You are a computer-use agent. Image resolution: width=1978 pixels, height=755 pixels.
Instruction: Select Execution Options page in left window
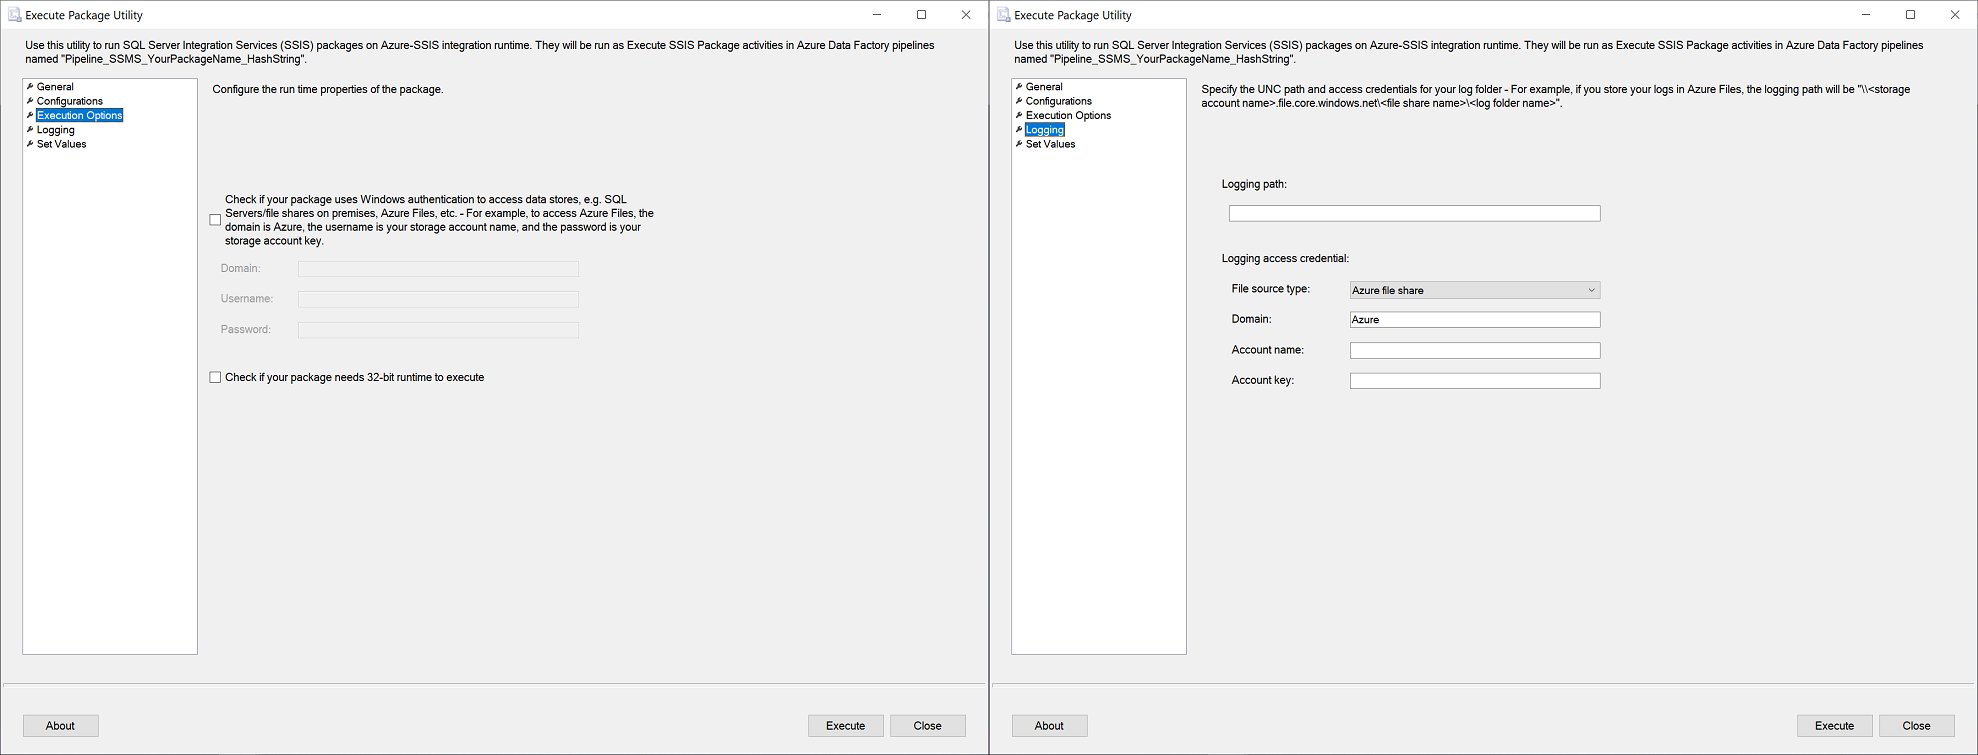click(x=80, y=115)
